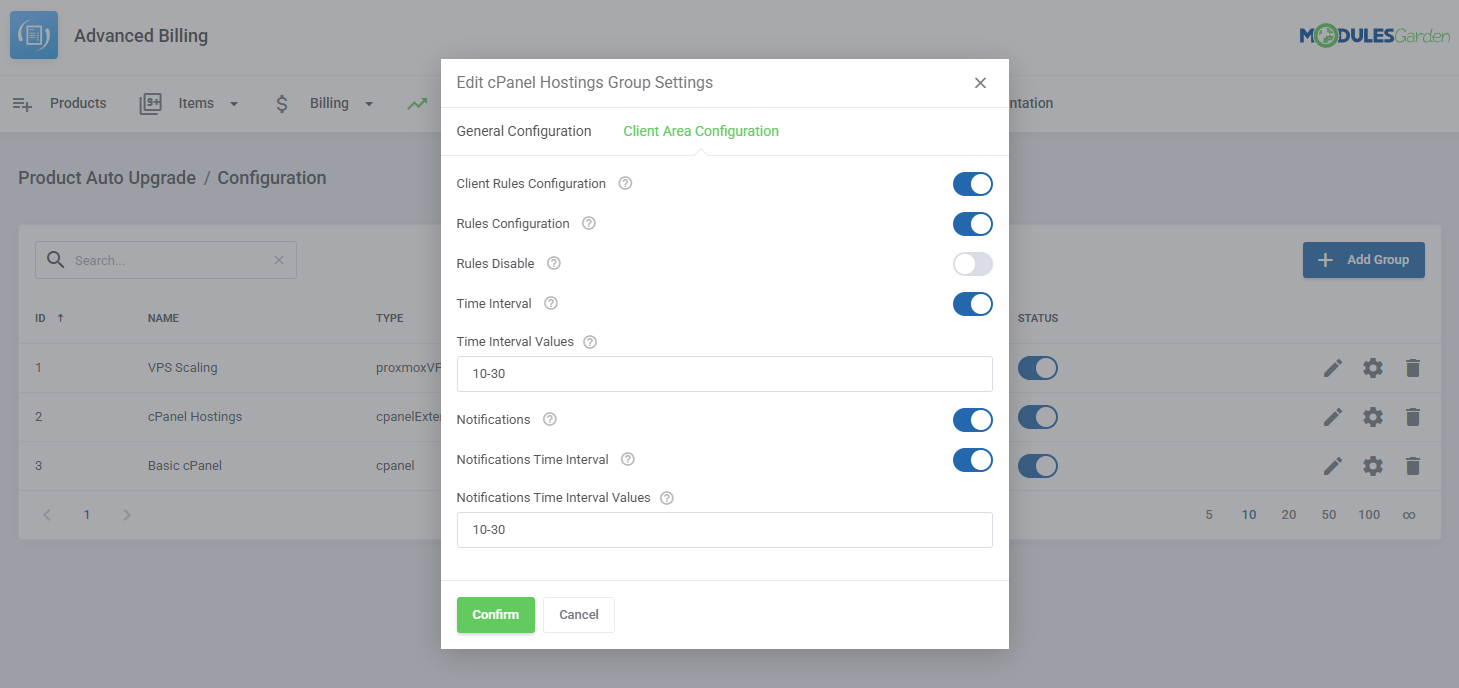Toggle status of the VPS Scaling group
The image size is (1459, 688).
pyautogui.click(x=1038, y=368)
